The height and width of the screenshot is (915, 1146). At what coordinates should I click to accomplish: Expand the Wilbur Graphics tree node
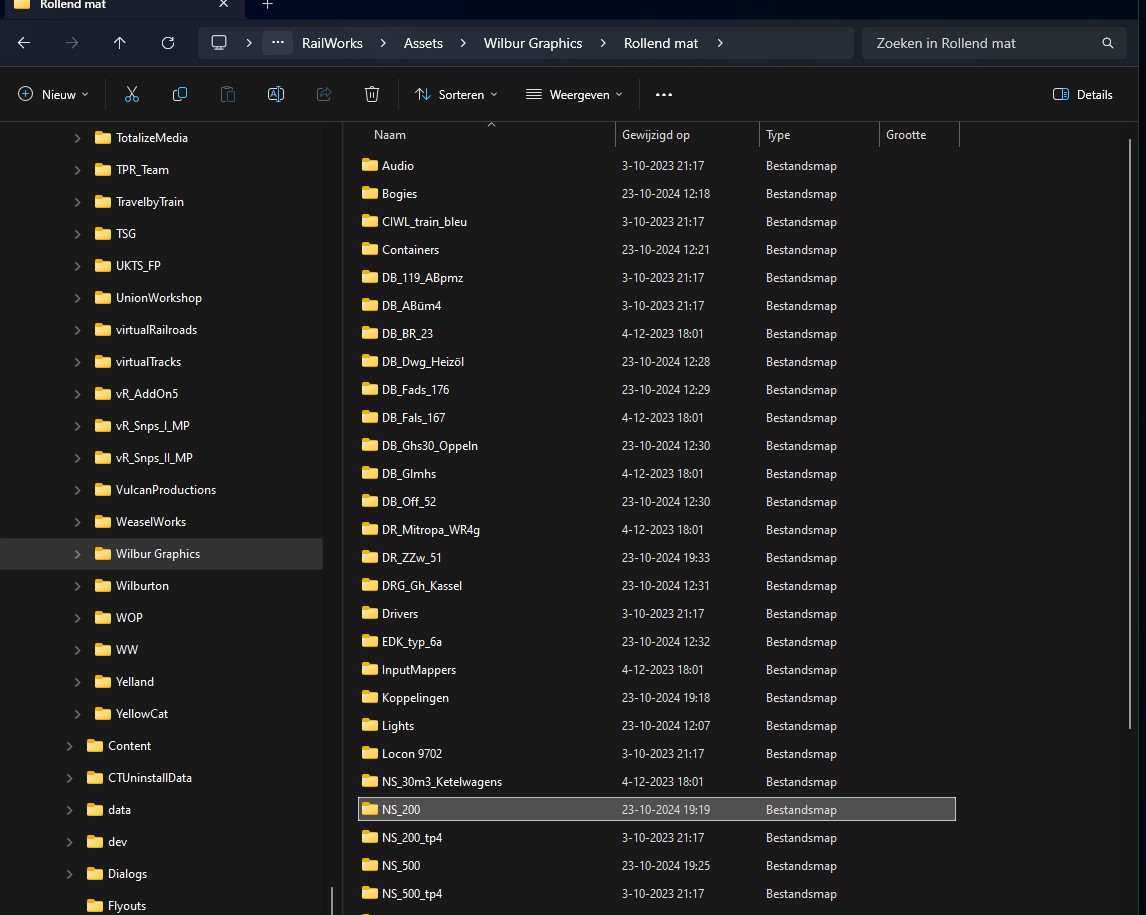pos(77,554)
